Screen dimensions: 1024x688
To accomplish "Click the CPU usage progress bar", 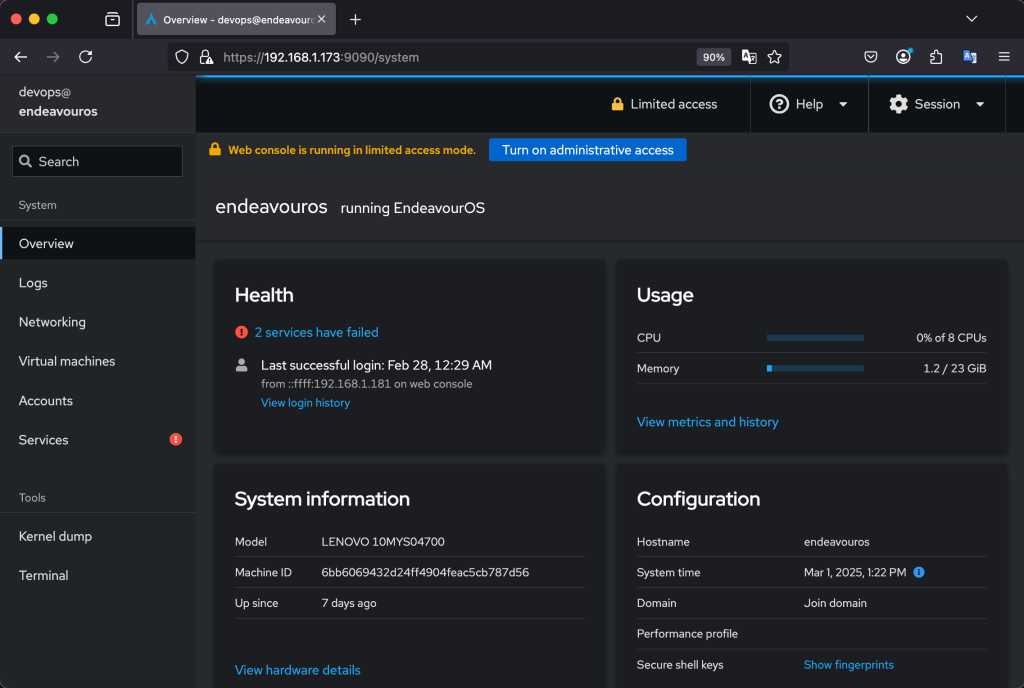I will [x=815, y=337].
